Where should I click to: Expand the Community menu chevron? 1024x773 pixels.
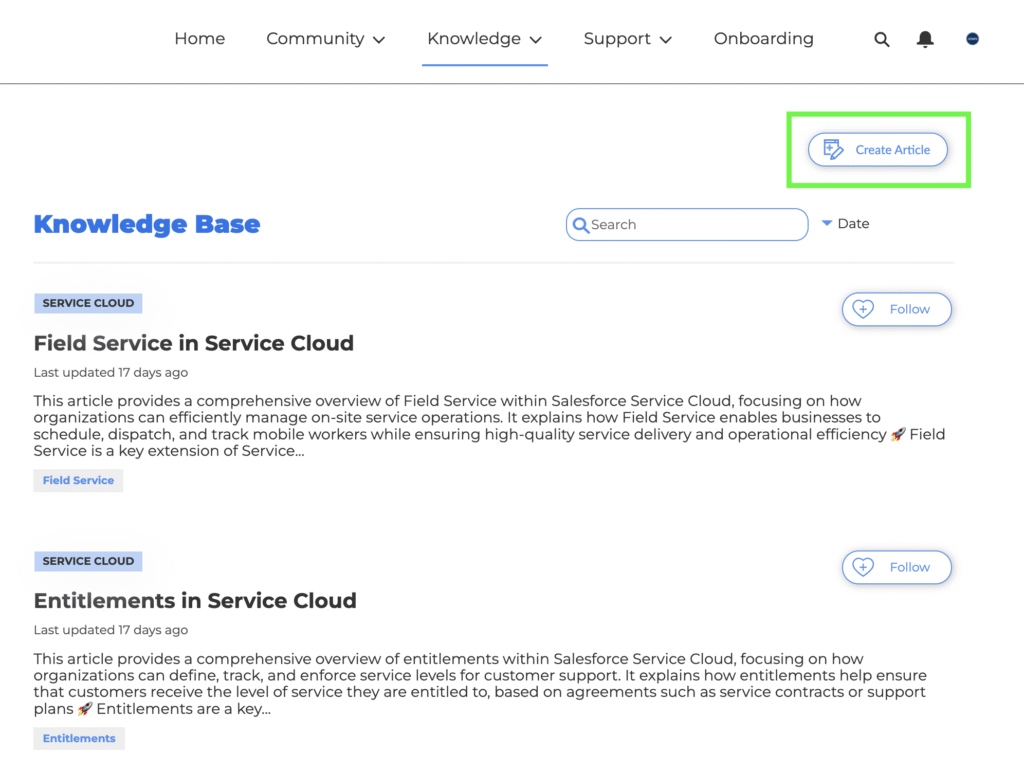click(379, 40)
